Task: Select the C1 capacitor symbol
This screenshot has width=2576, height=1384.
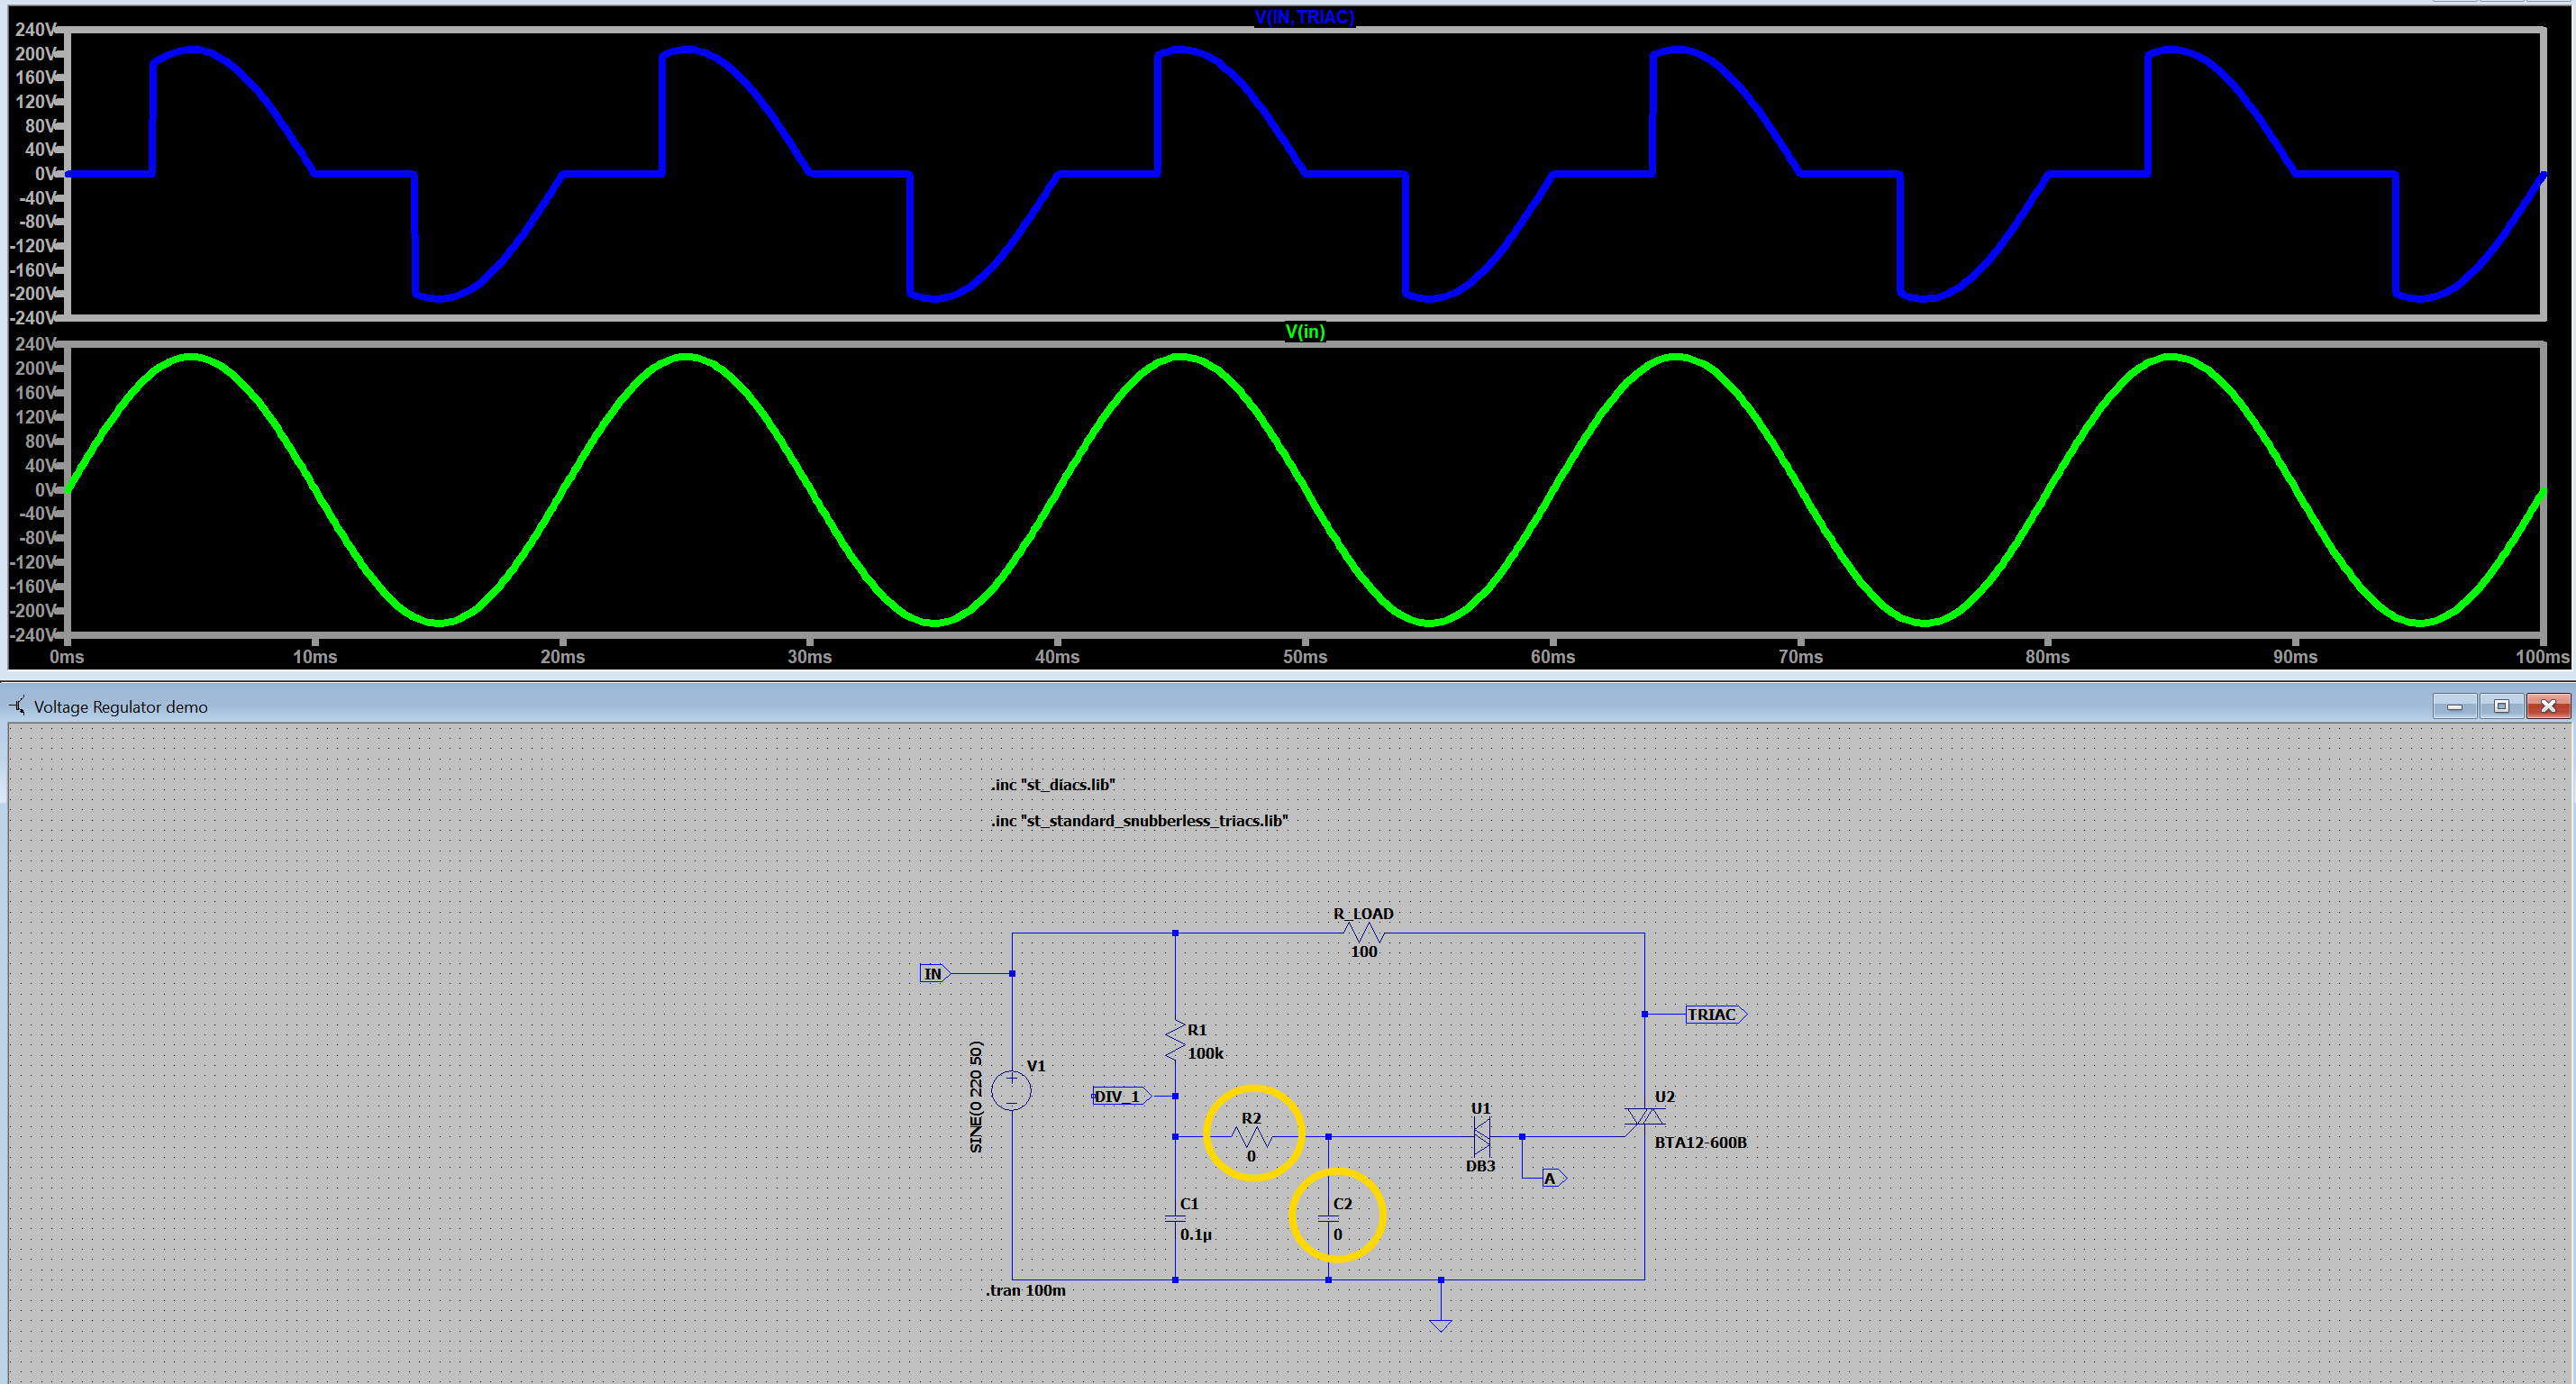Action: (1175, 1218)
